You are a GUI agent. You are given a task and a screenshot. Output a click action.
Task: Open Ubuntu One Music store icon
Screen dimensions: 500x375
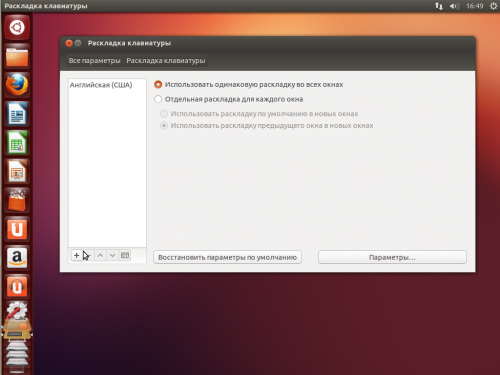[17, 286]
